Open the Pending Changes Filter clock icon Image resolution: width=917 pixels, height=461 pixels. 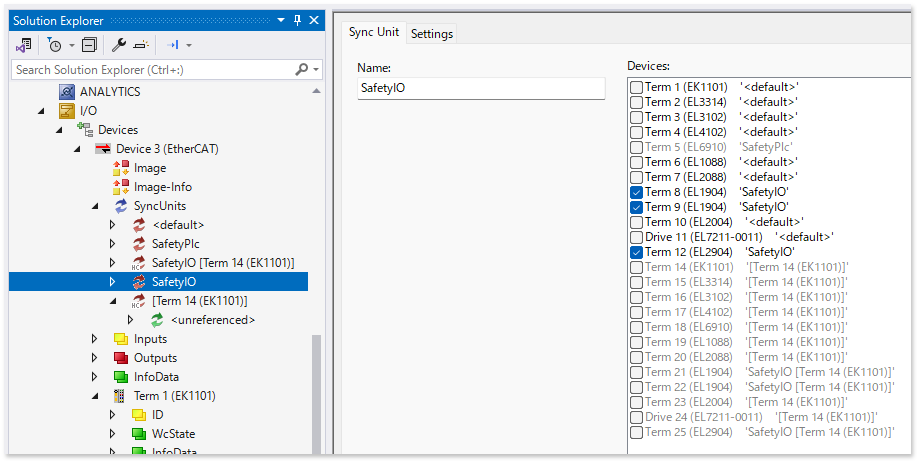click(54, 45)
